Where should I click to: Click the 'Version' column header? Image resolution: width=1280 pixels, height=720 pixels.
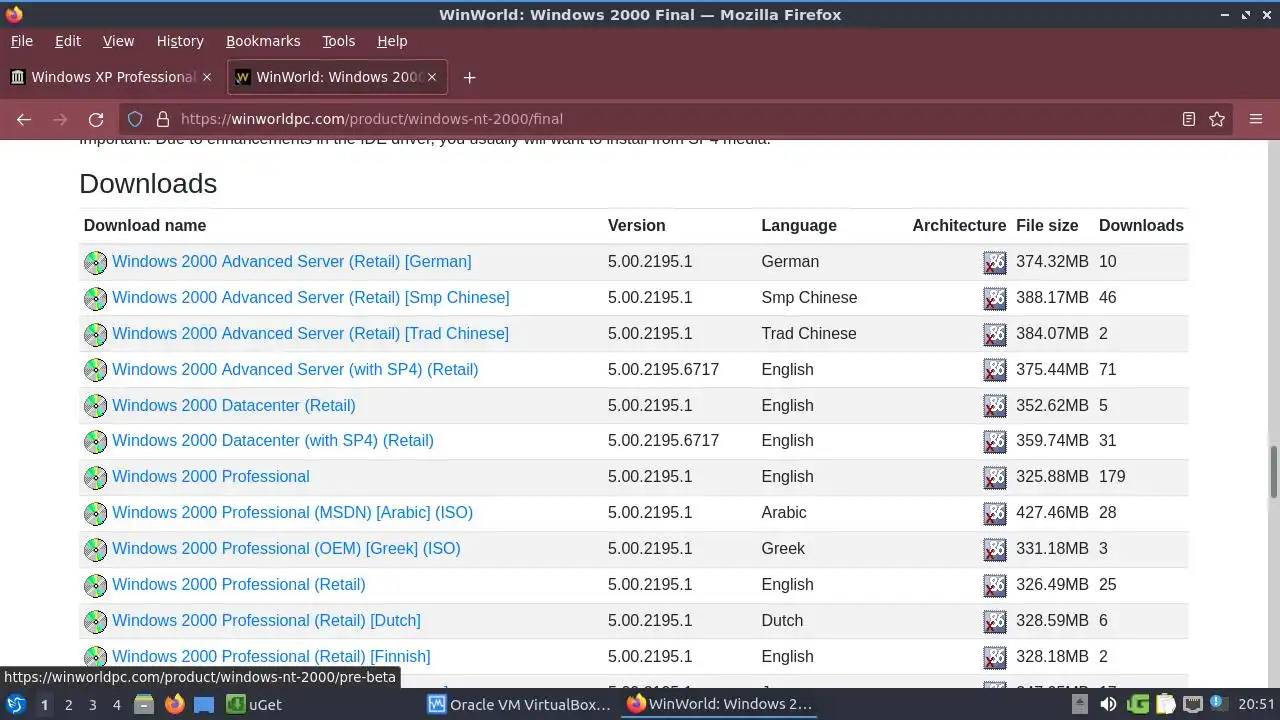637,226
